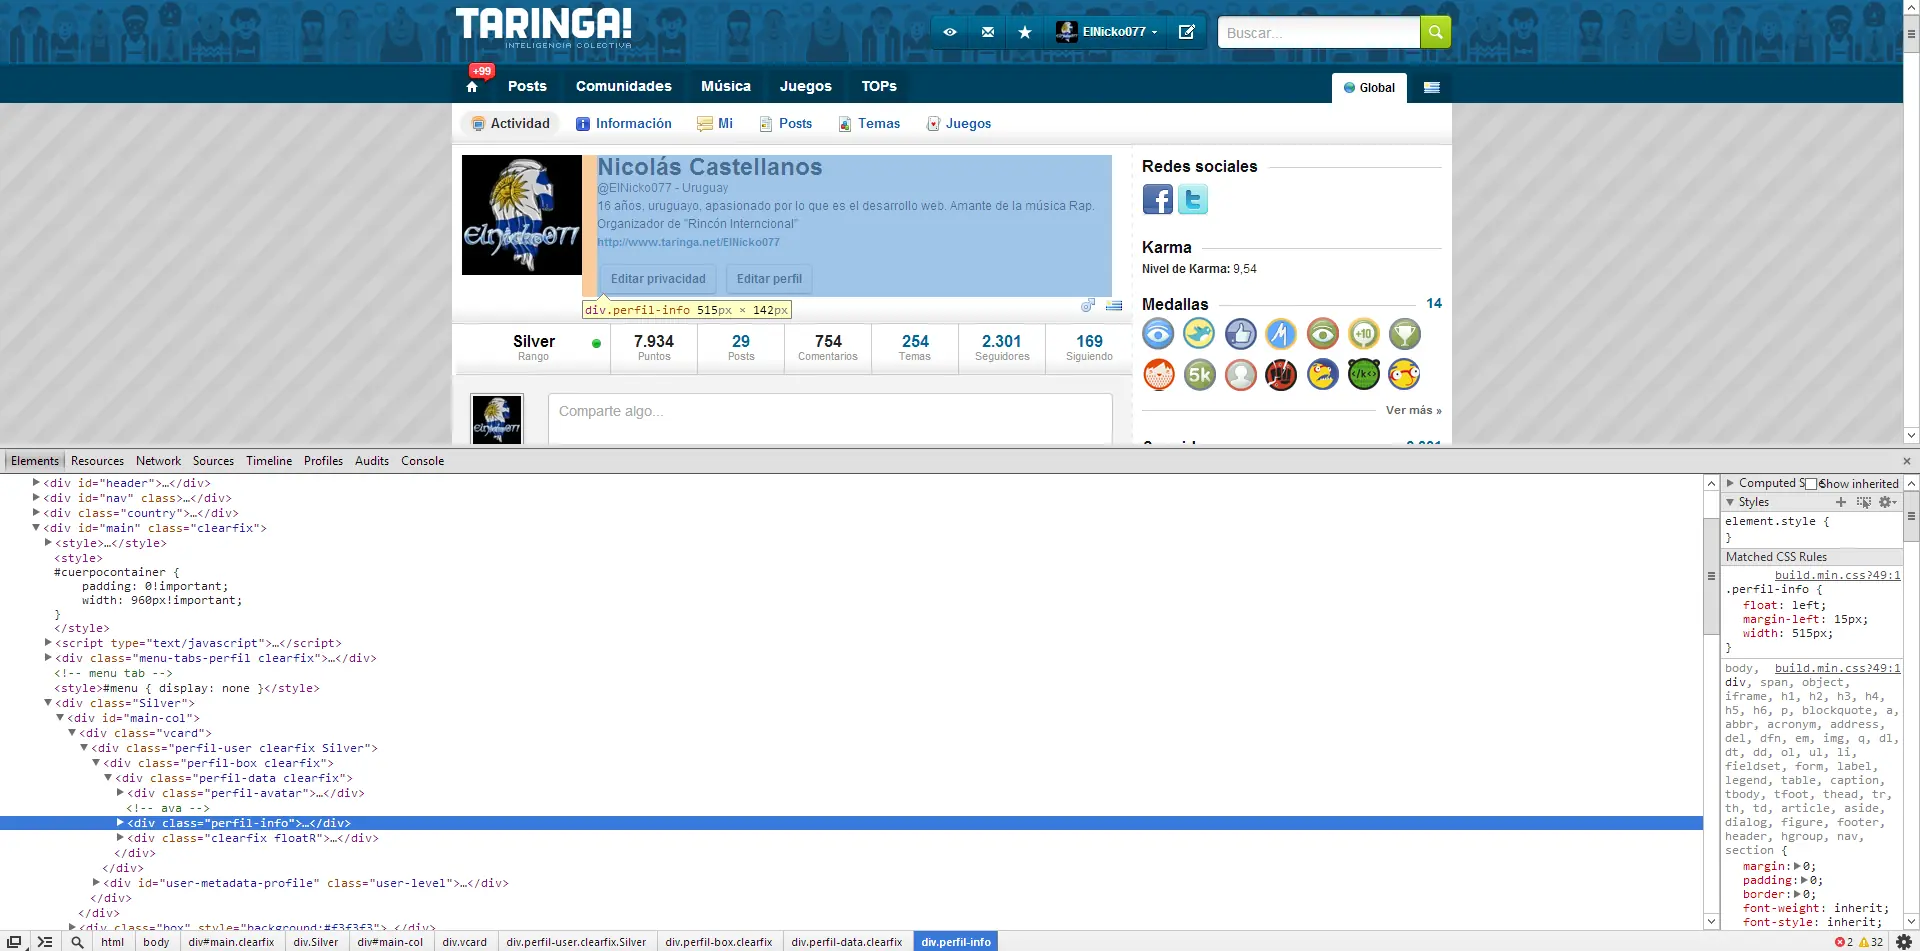Click the 2.301 Seguidores stat
1920x951 pixels.
point(1002,347)
